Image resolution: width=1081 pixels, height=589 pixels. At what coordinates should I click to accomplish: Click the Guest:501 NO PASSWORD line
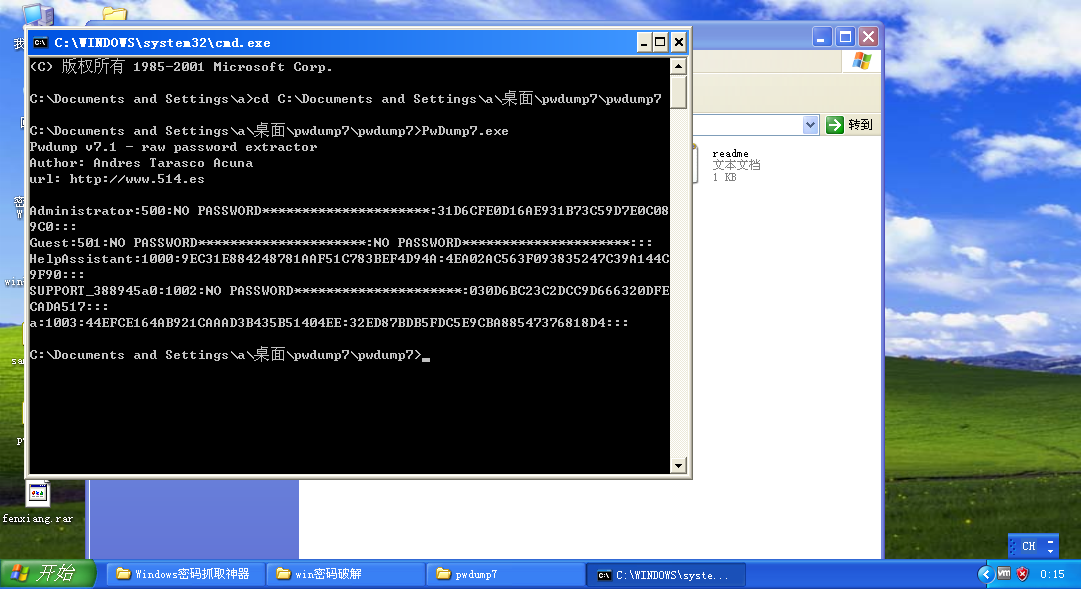click(x=341, y=243)
